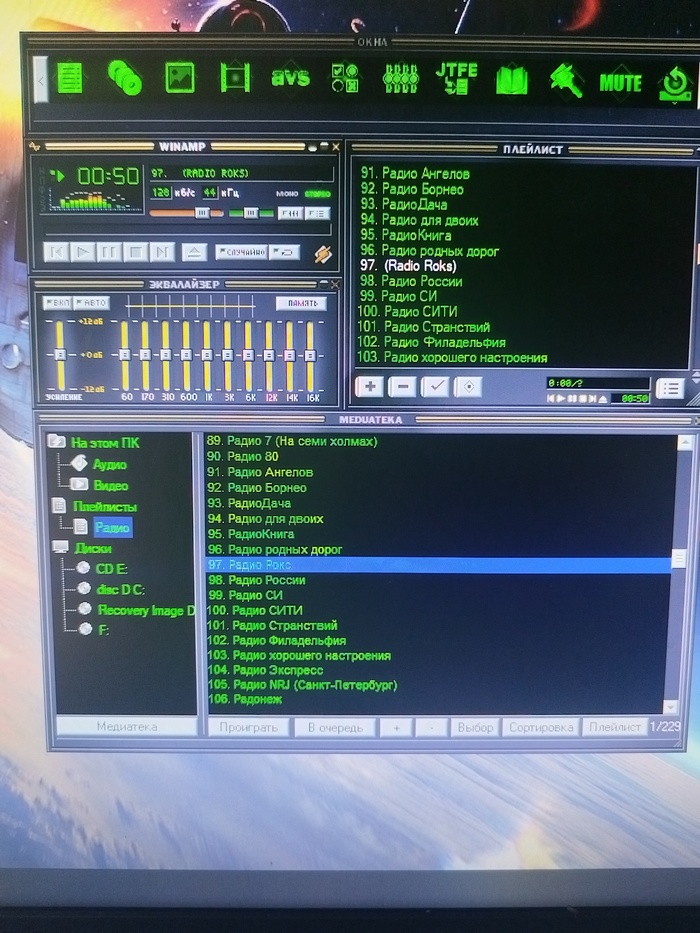Click the В очередь button
This screenshot has height=933, width=700.
[335, 727]
